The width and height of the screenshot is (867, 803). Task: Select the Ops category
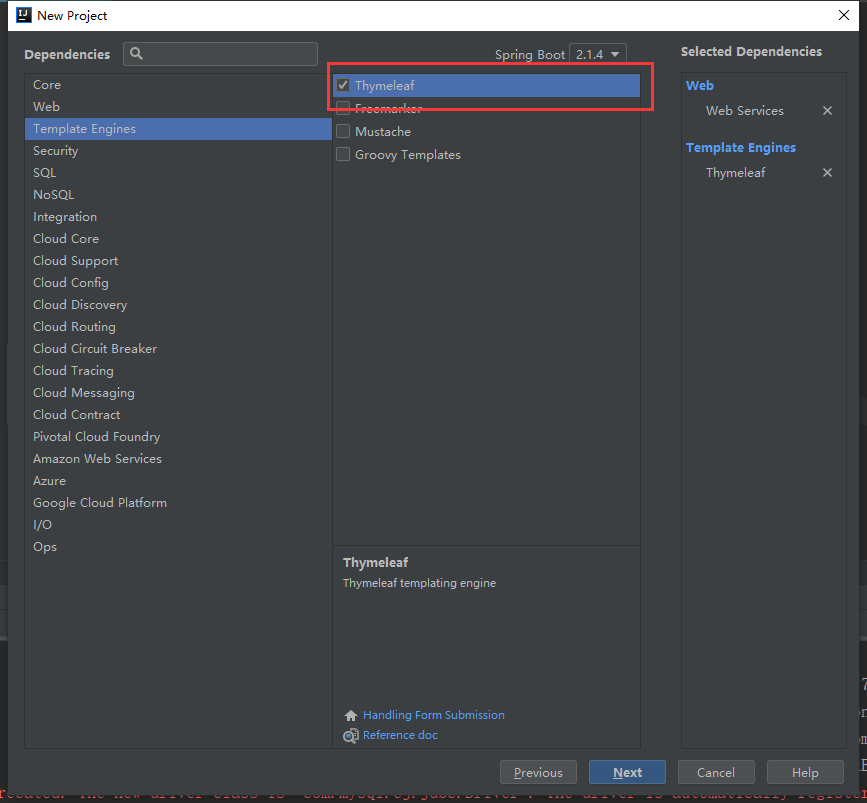coord(178,547)
